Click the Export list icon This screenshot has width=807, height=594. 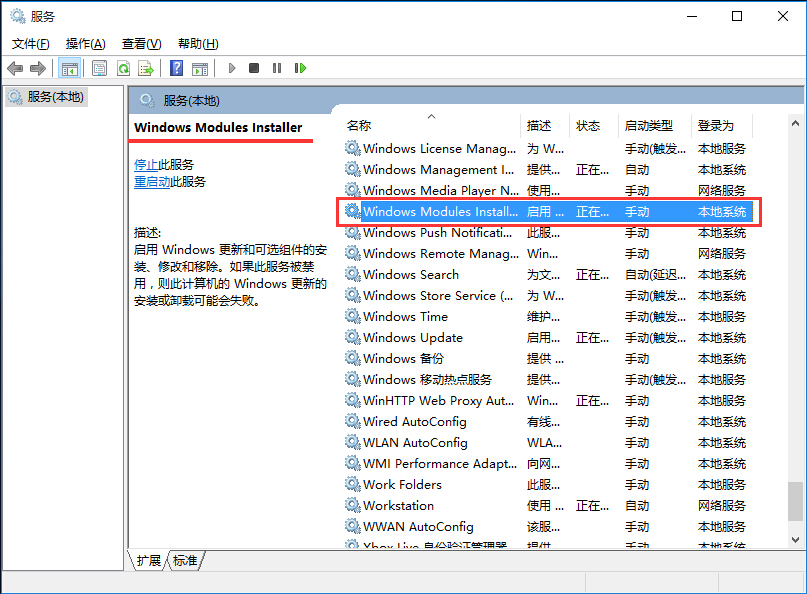tap(146, 67)
